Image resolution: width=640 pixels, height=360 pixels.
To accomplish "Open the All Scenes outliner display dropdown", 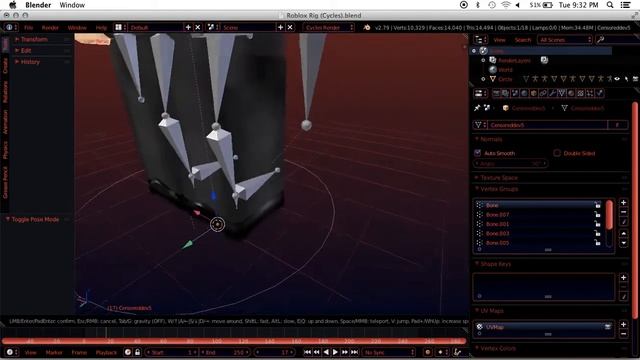I will coord(565,40).
